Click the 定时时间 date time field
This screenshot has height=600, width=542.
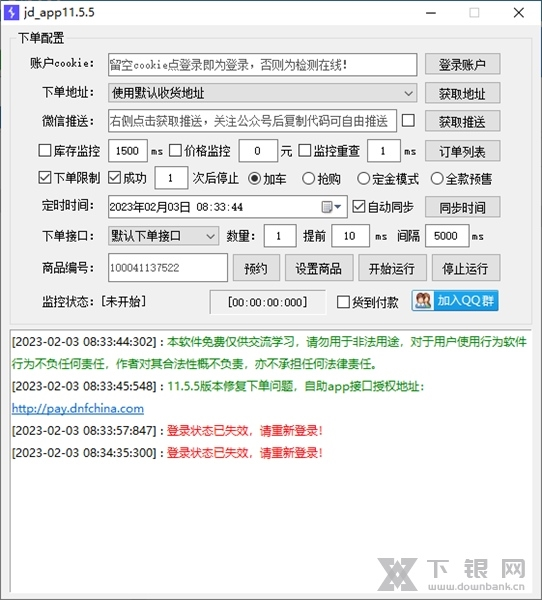click(228, 207)
